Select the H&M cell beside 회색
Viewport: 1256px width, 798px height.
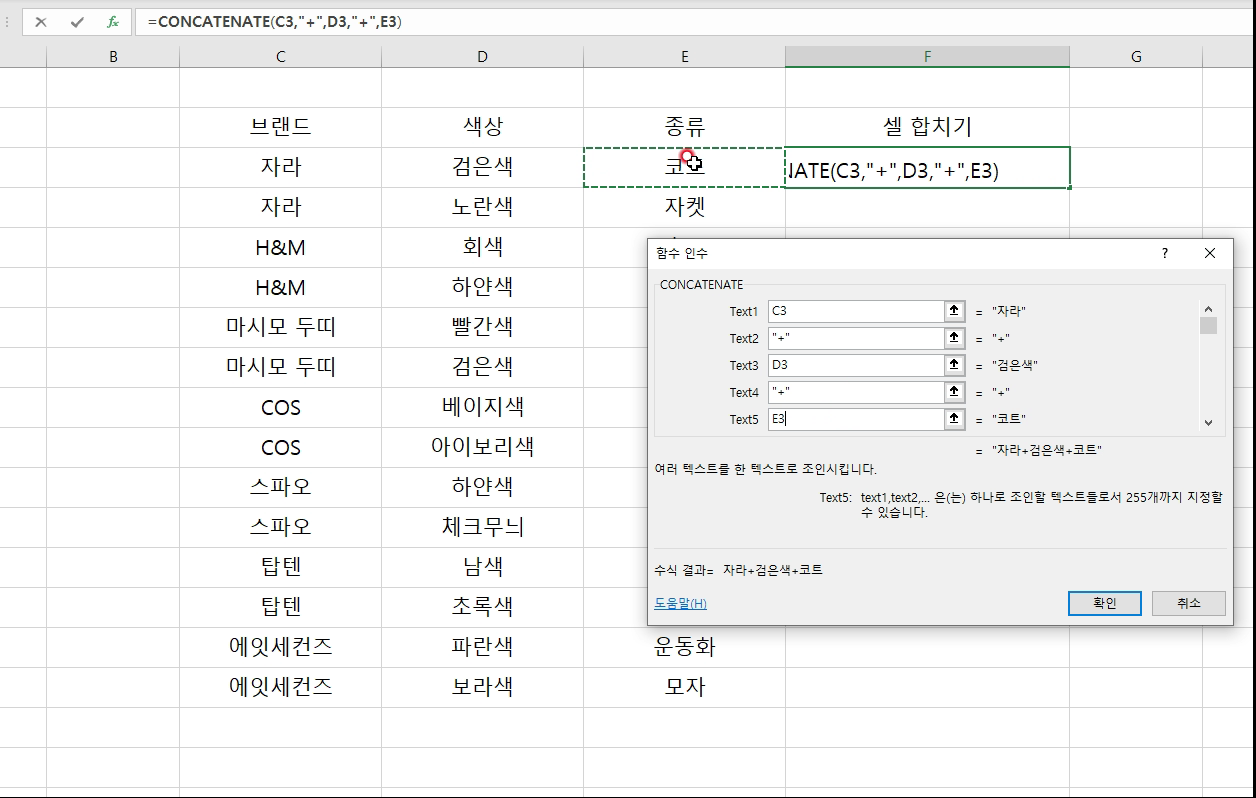(x=280, y=247)
